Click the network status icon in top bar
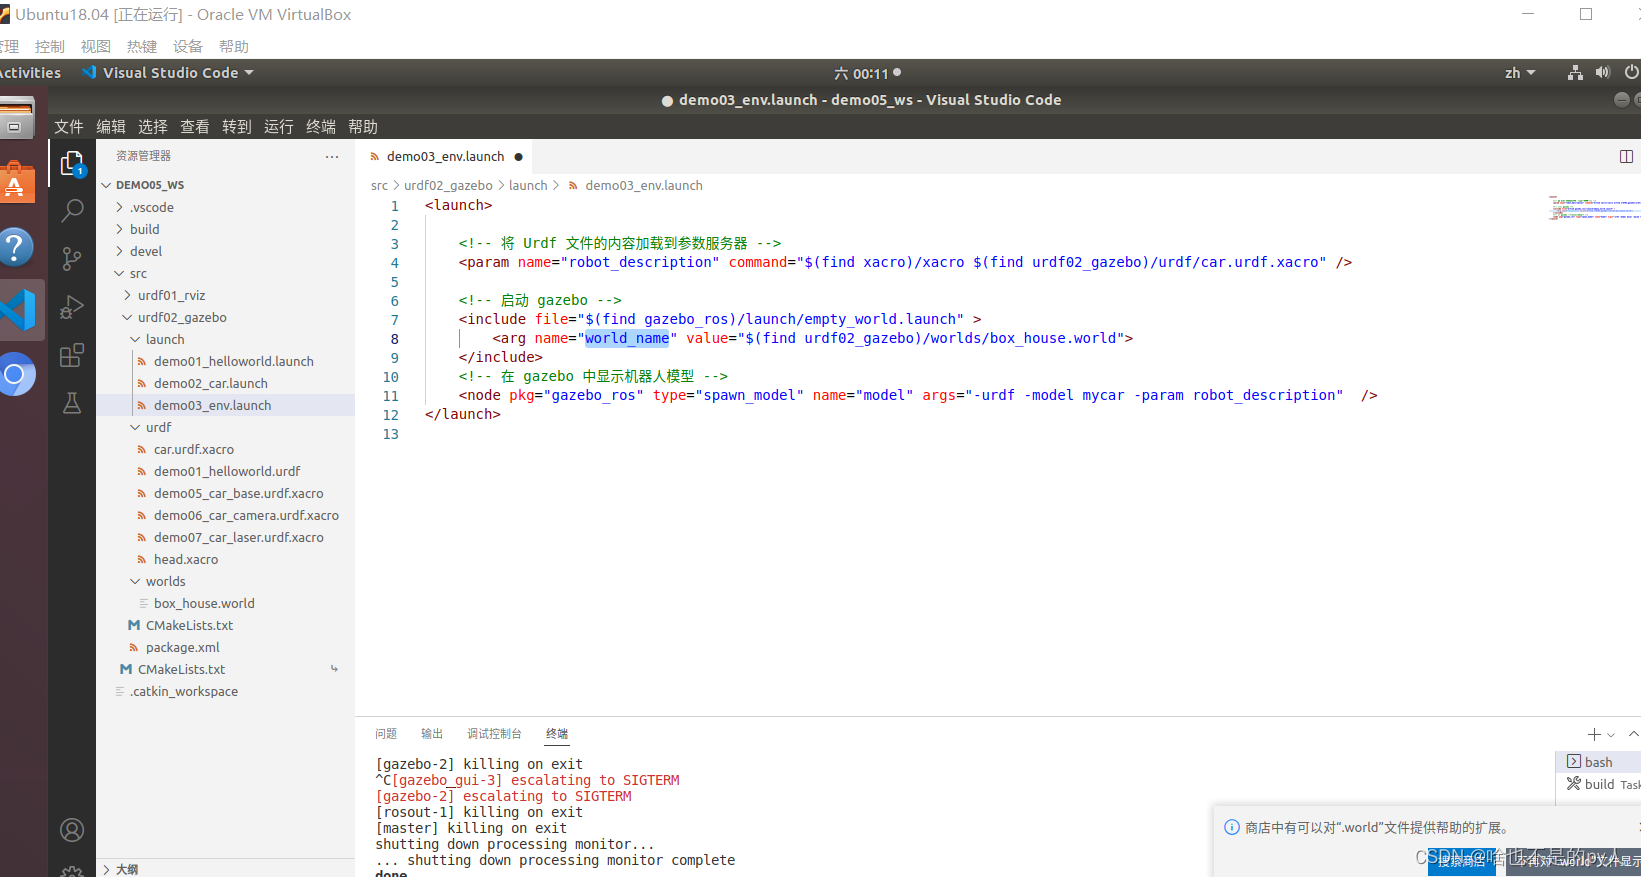 [x=1575, y=73]
